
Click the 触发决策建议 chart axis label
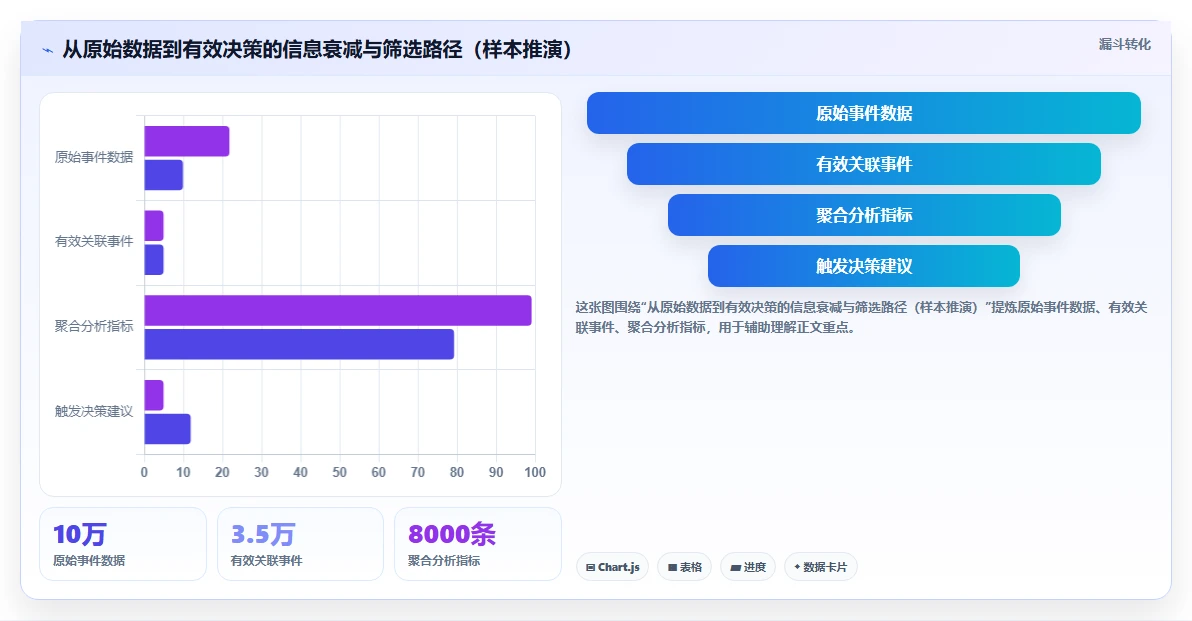coord(94,411)
